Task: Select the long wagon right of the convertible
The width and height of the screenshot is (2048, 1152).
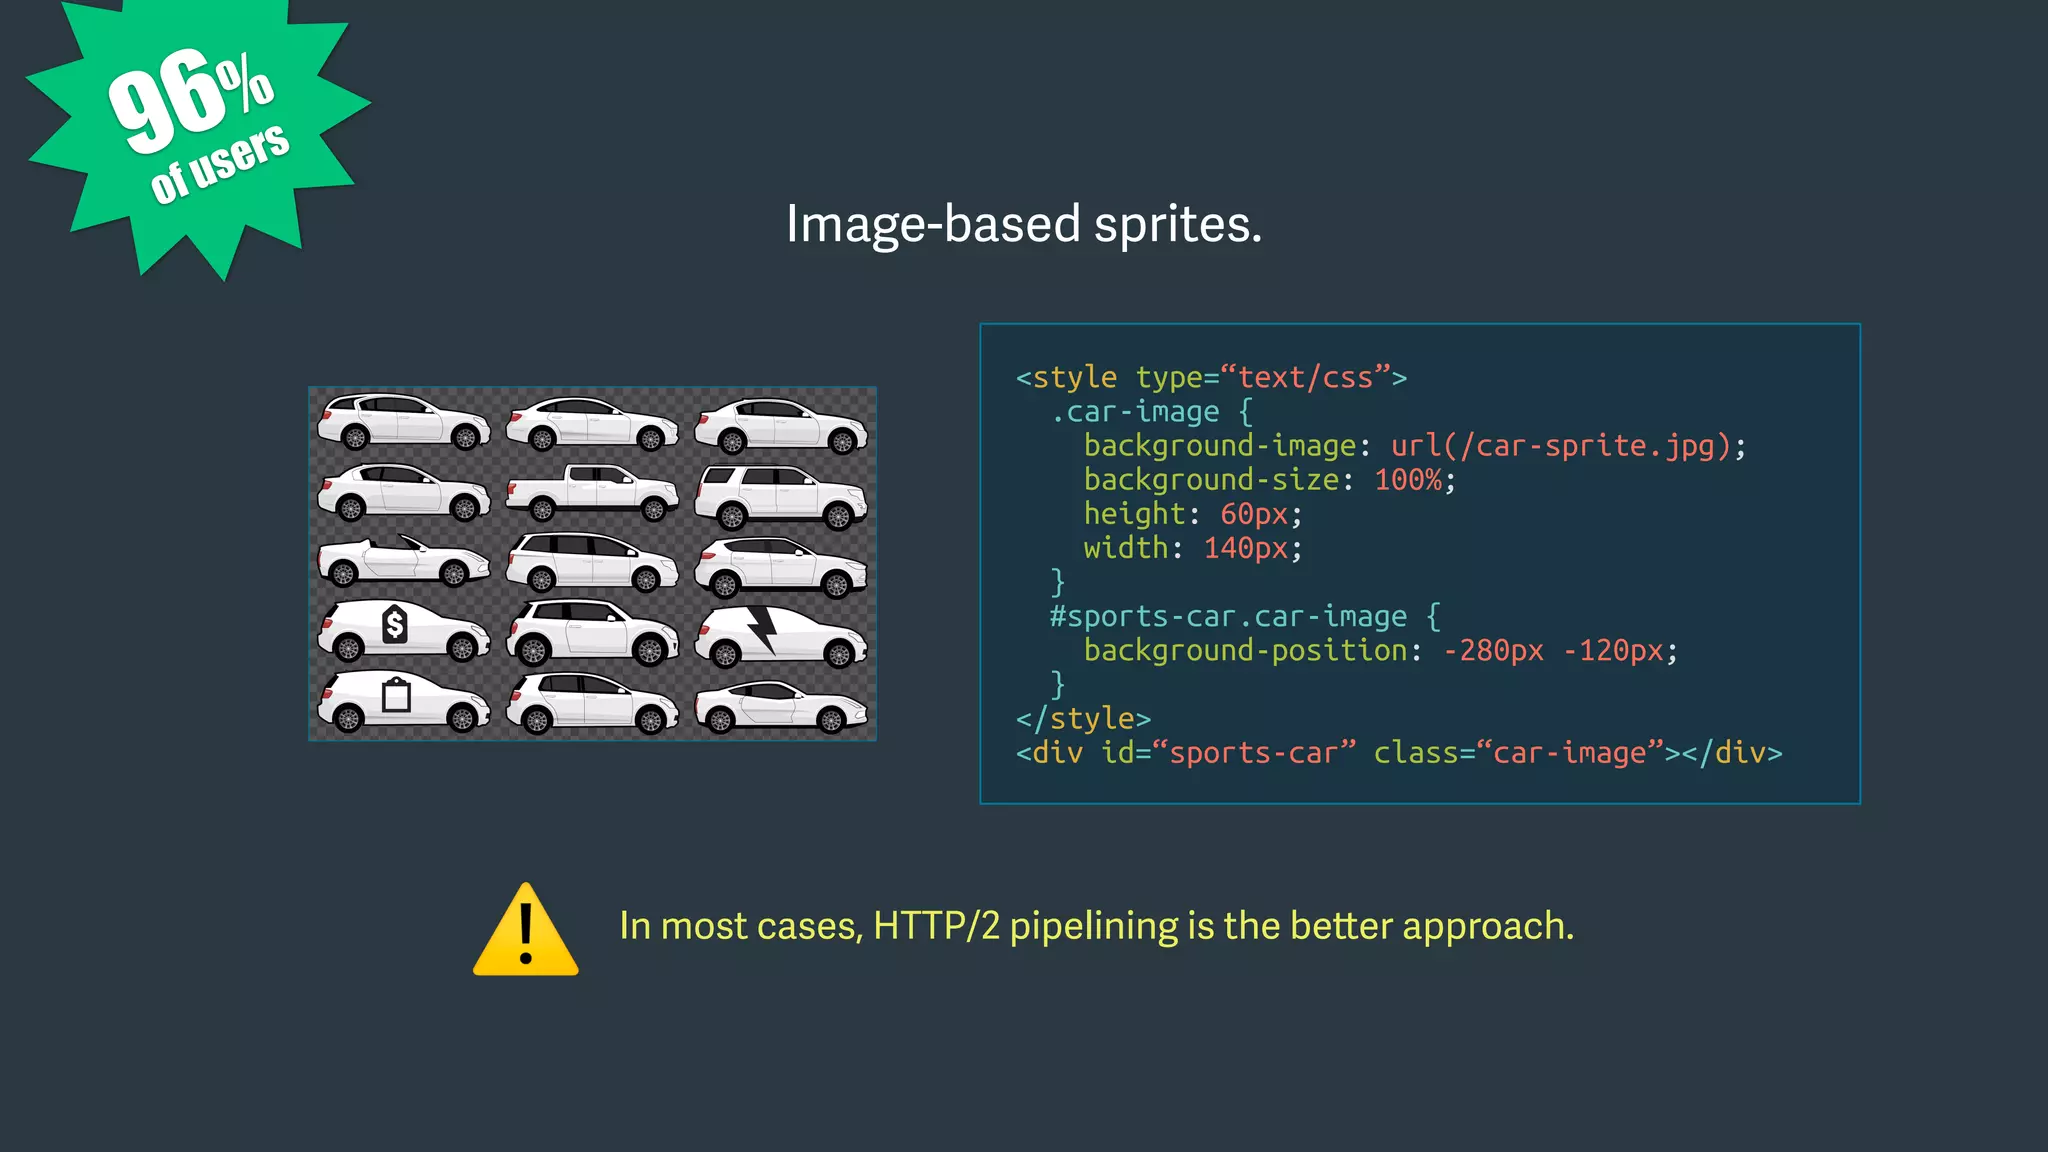Action: [x=592, y=562]
